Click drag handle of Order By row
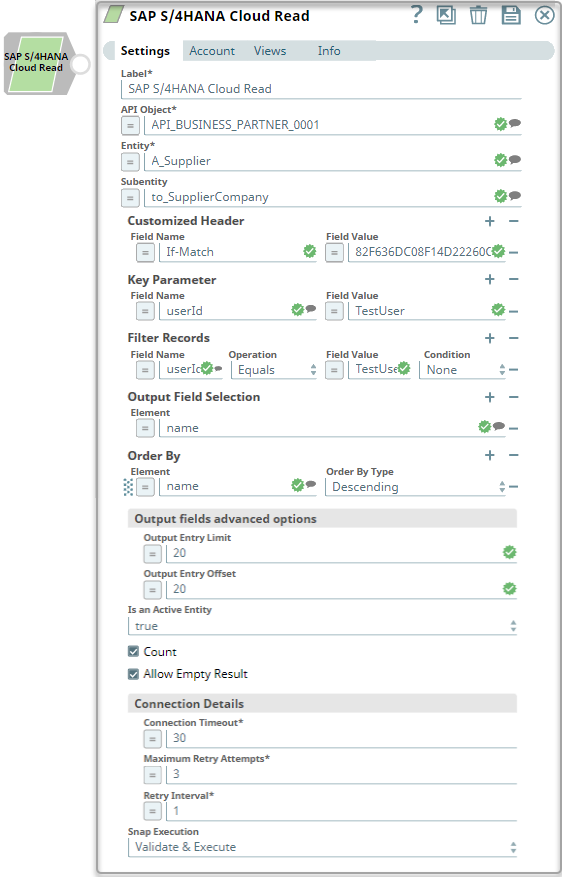This screenshot has width=562, height=877. click(x=128, y=487)
